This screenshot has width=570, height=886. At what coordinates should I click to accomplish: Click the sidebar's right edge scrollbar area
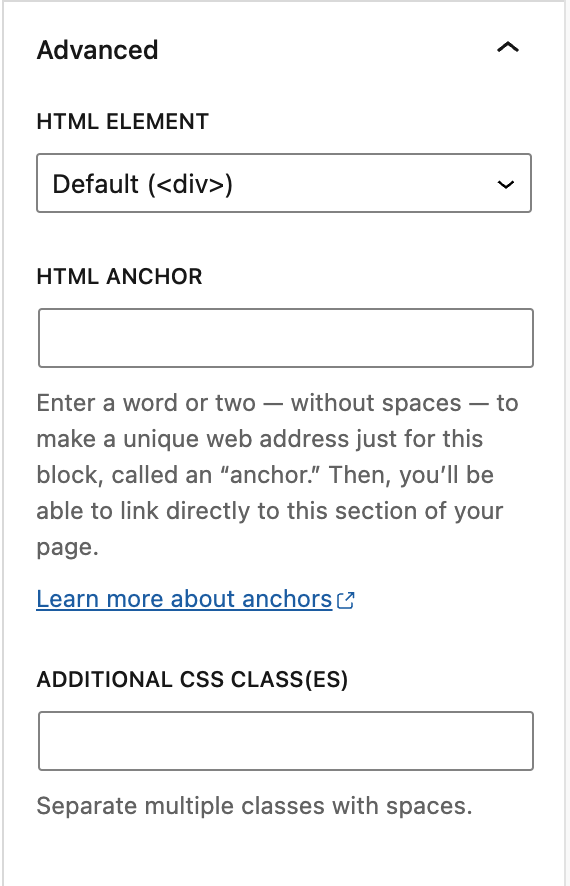pos(567,443)
